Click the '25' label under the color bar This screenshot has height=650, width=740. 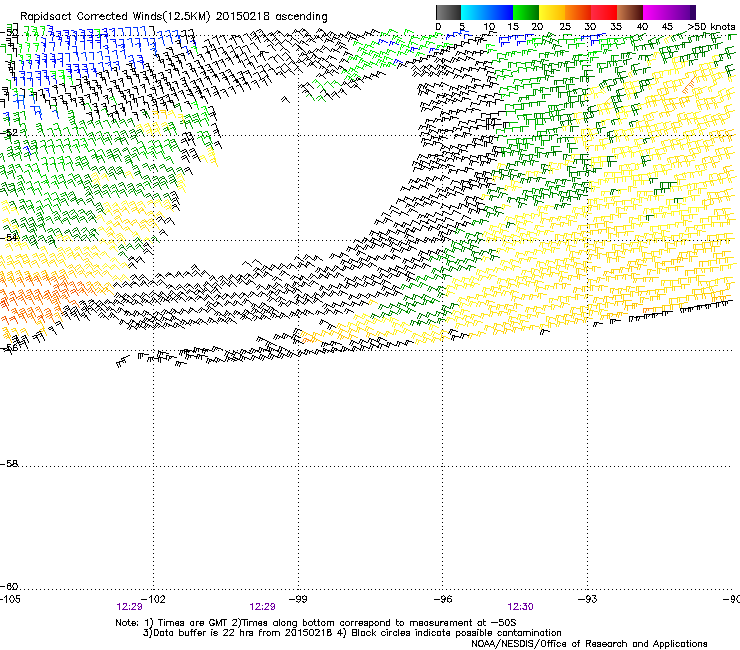(x=564, y=27)
